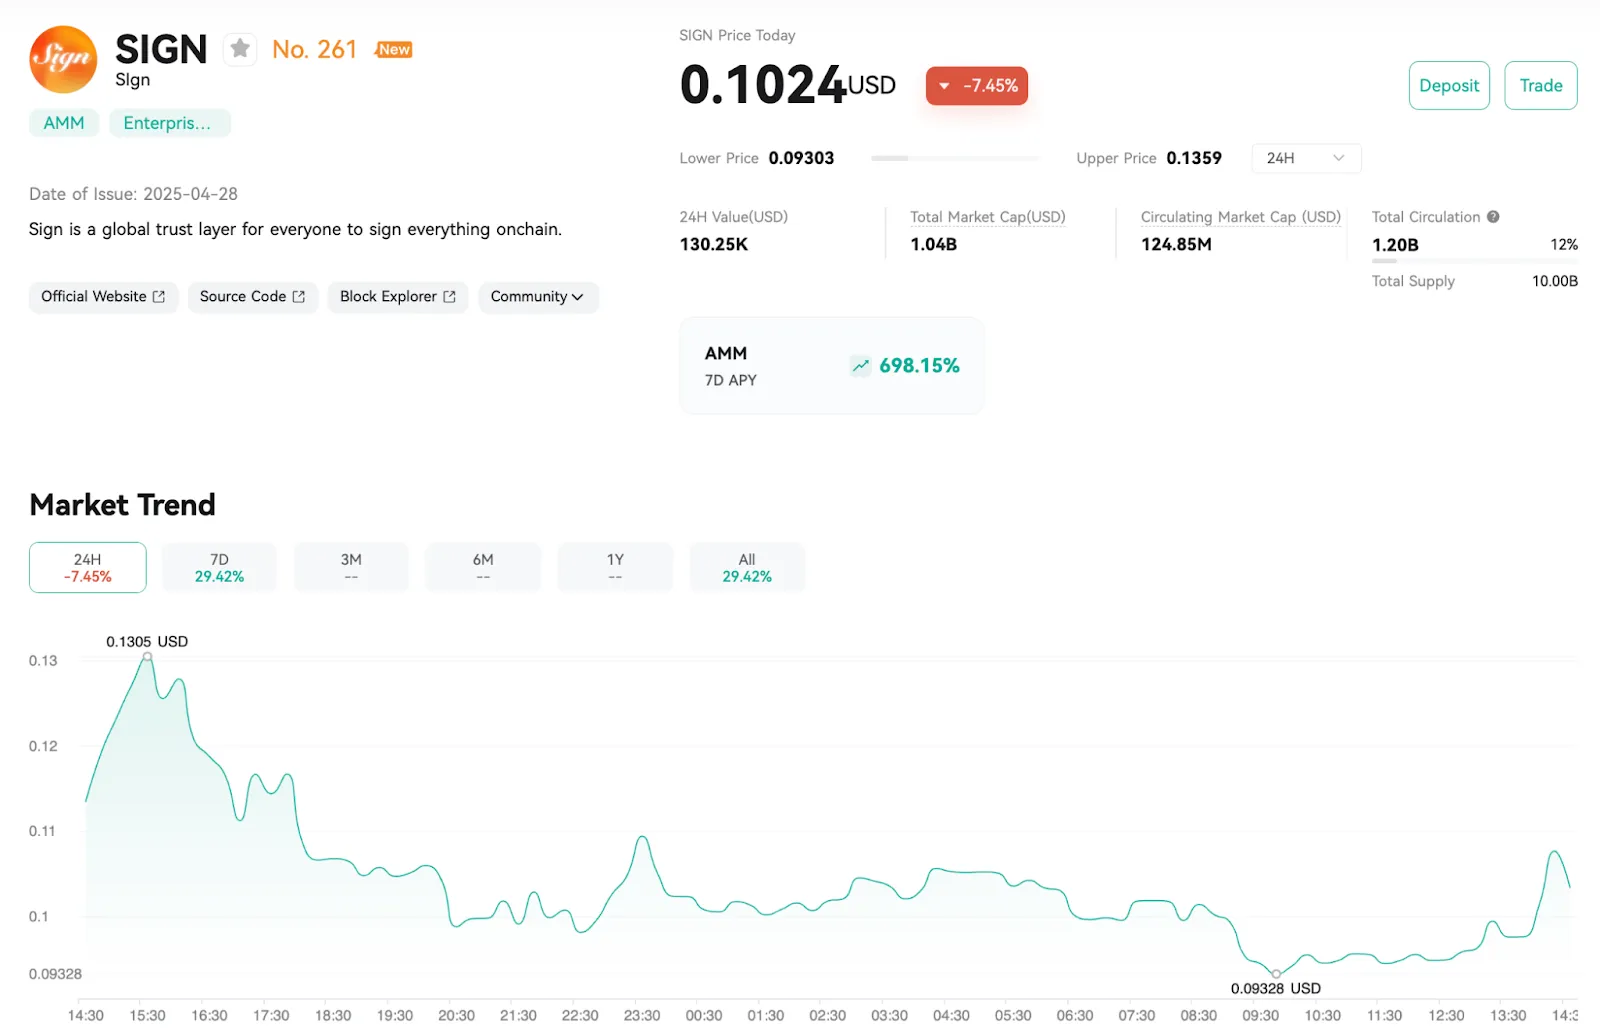The height and width of the screenshot is (1032, 1600).
Task: Click the external link icon on Source Code
Action: 299,297
